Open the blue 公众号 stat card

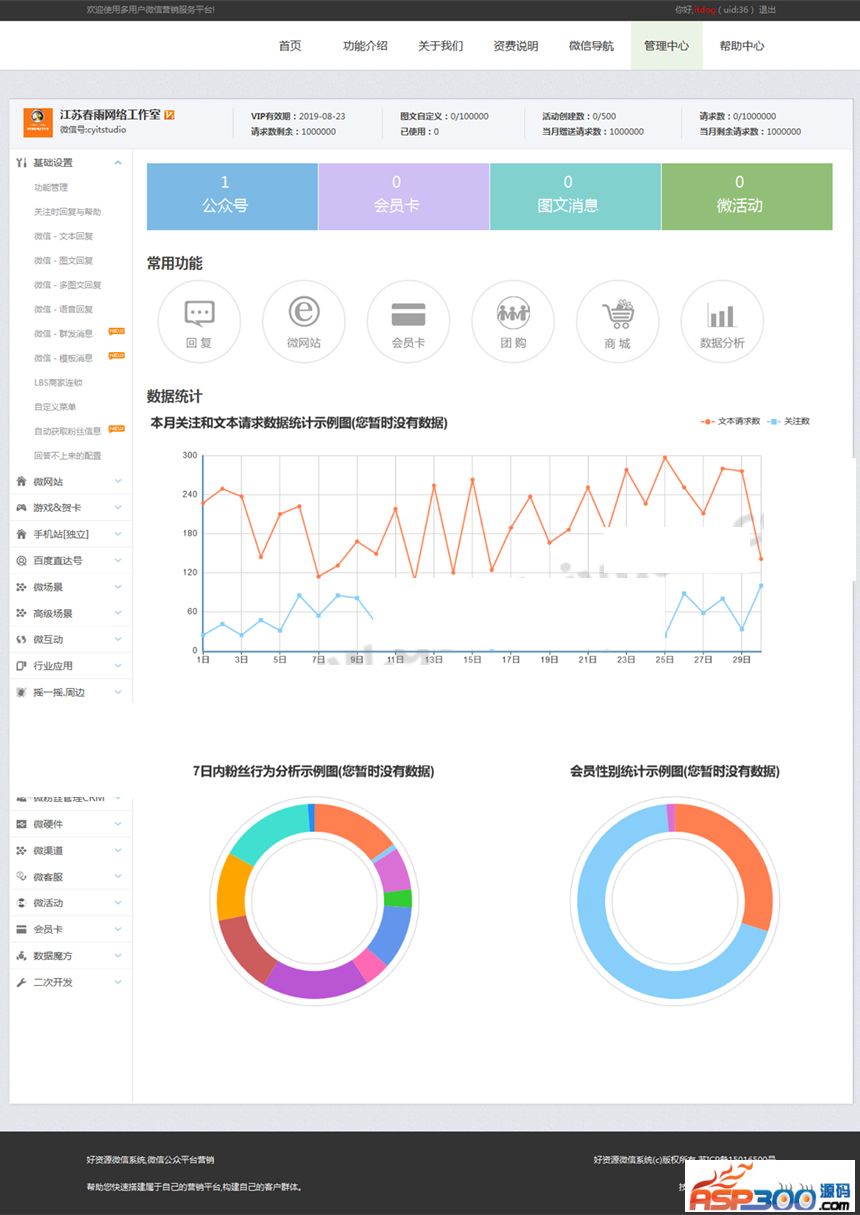point(232,197)
